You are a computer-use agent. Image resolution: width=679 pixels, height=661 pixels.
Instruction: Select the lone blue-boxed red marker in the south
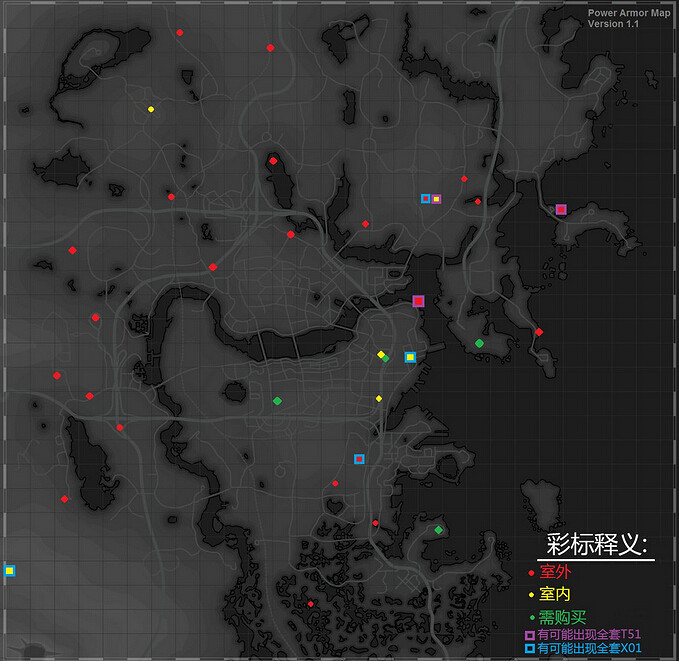point(359,459)
